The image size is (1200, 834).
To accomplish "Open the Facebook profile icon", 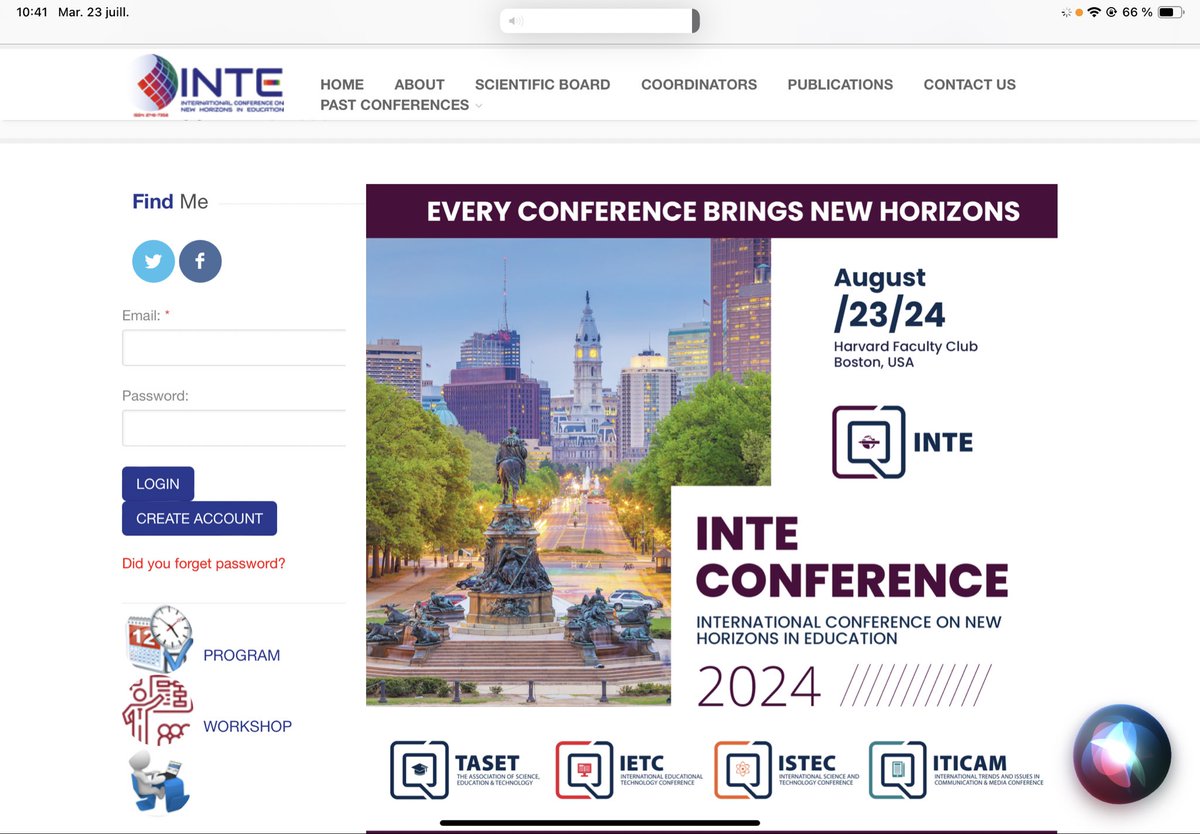I will pyautogui.click(x=200, y=262).
